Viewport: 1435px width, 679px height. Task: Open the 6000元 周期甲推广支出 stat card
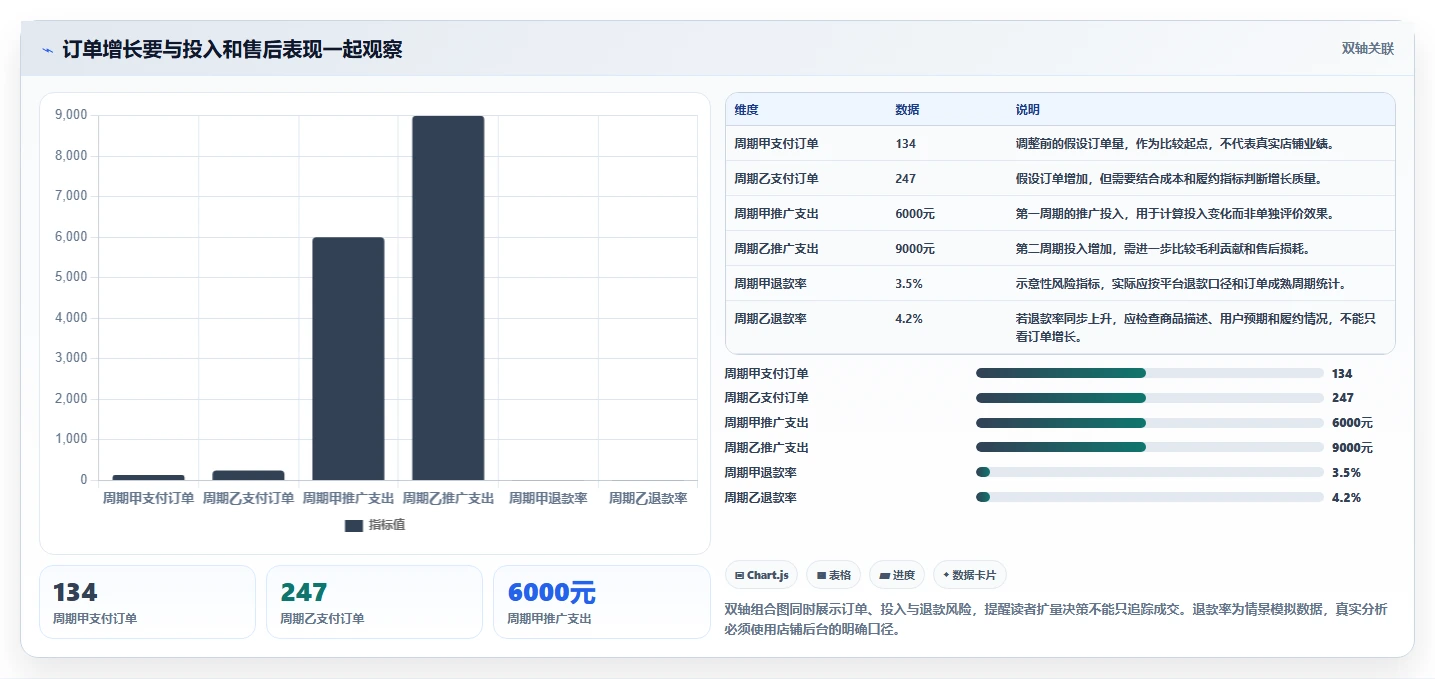click(x=601, y=602)
